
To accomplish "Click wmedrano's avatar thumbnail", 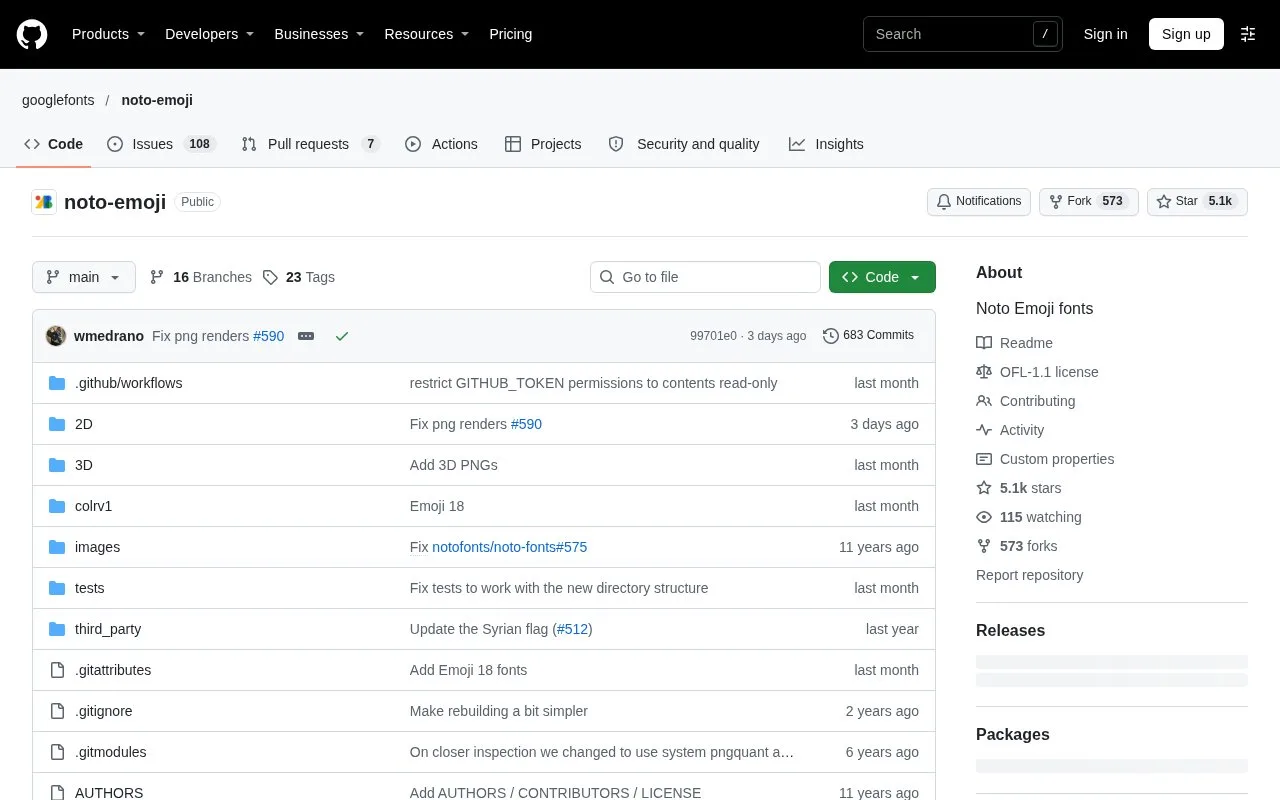I will 56,336.
